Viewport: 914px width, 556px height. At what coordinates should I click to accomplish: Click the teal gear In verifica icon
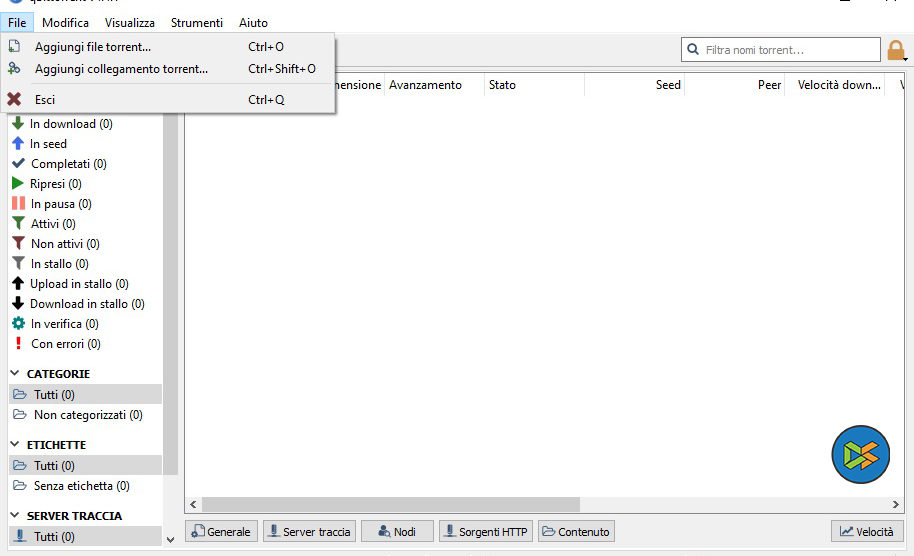pos(19,323)
